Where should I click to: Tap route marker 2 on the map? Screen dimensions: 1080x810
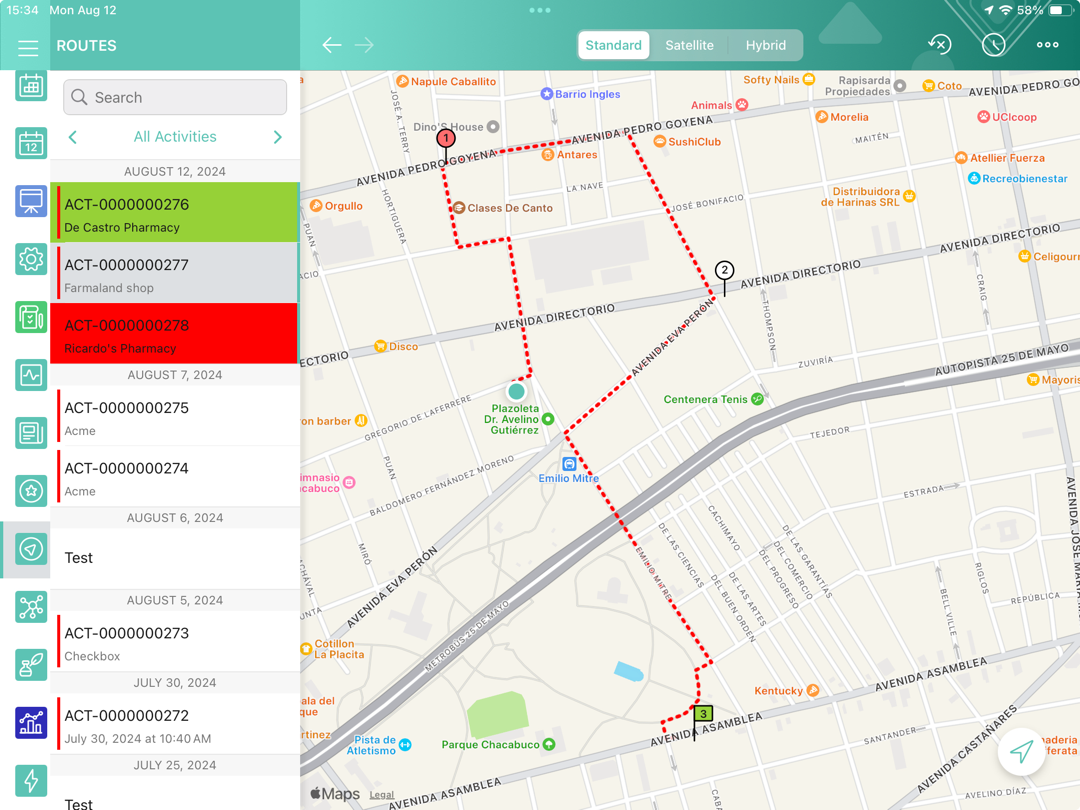[724, 269]
